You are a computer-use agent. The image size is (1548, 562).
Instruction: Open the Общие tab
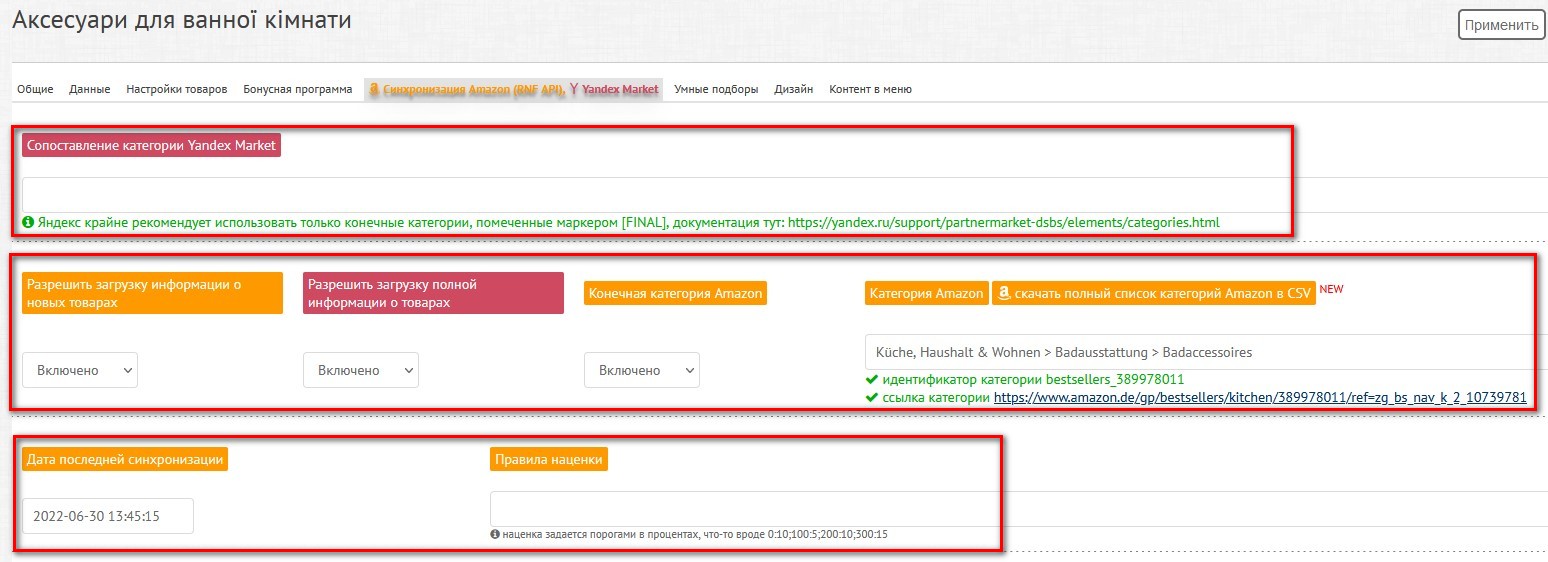pos(35,89)
